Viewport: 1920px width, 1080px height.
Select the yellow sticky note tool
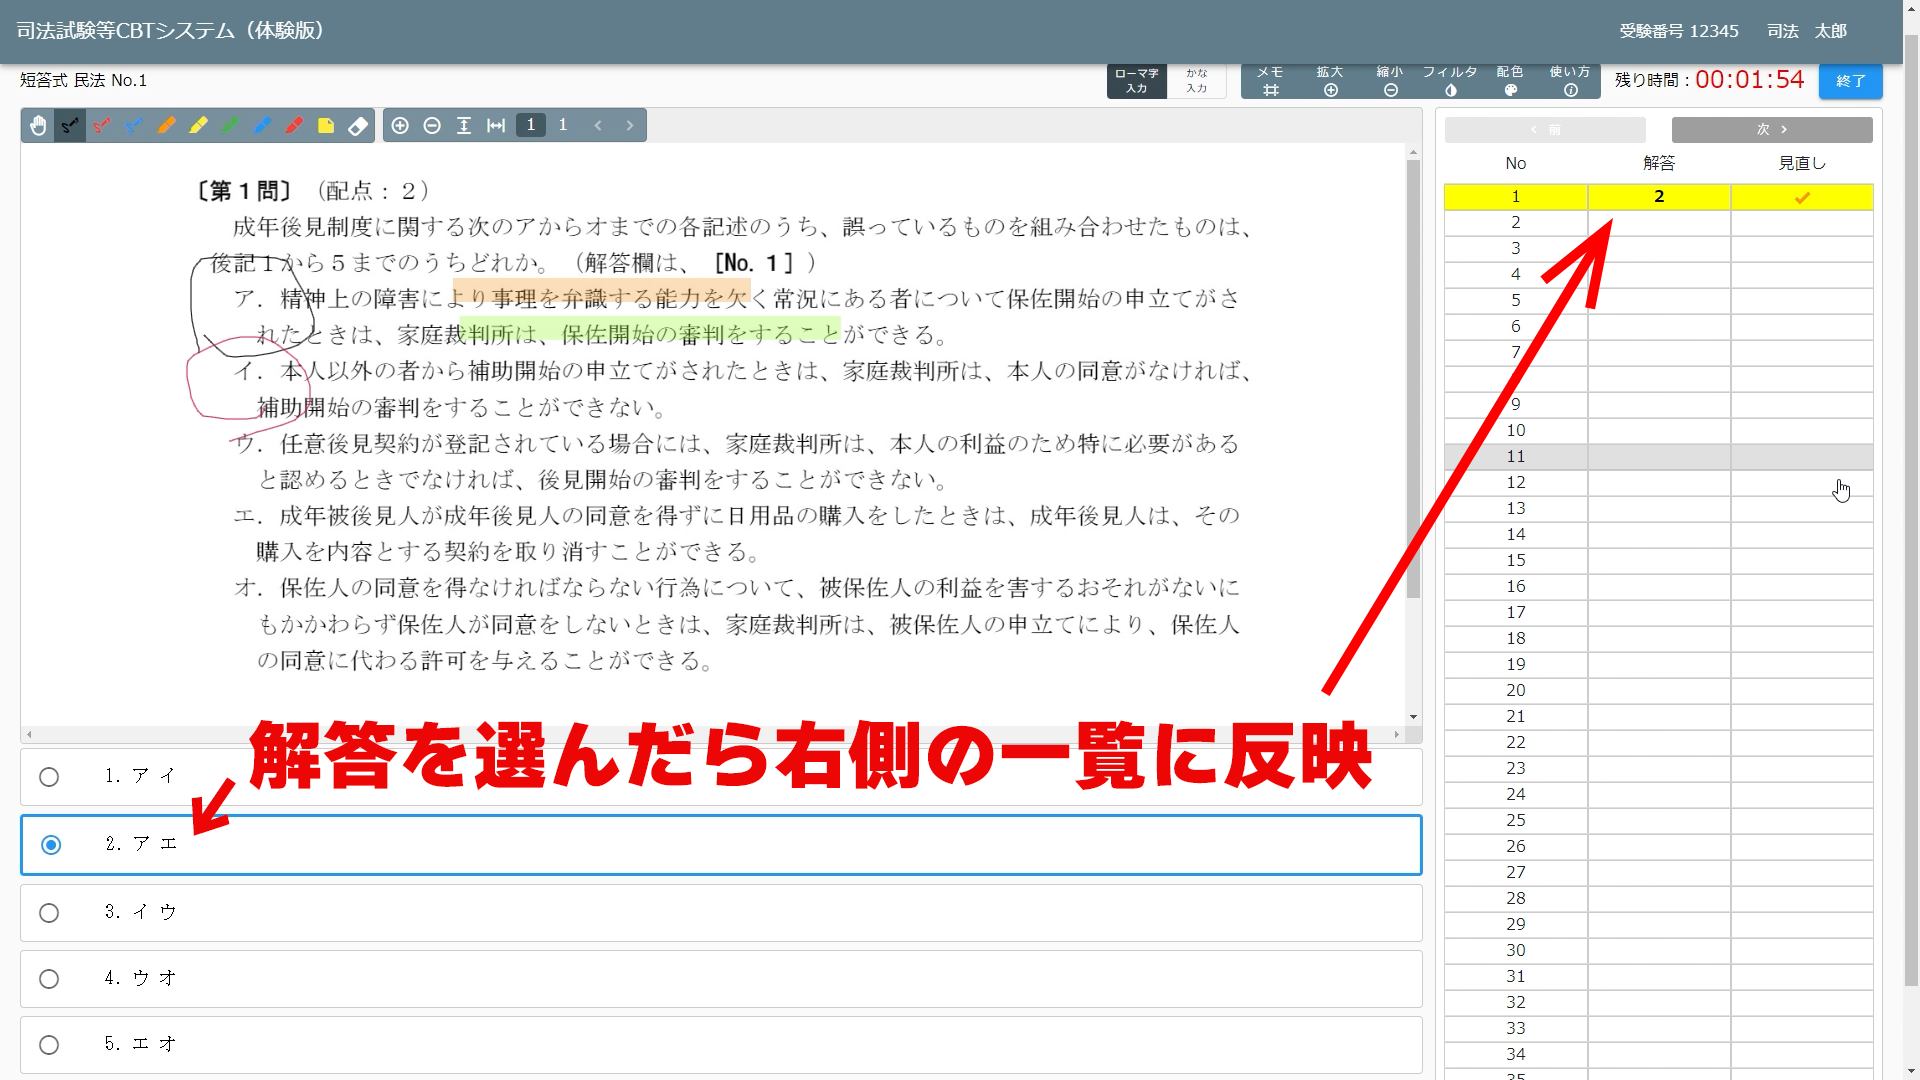pos(326,125)
